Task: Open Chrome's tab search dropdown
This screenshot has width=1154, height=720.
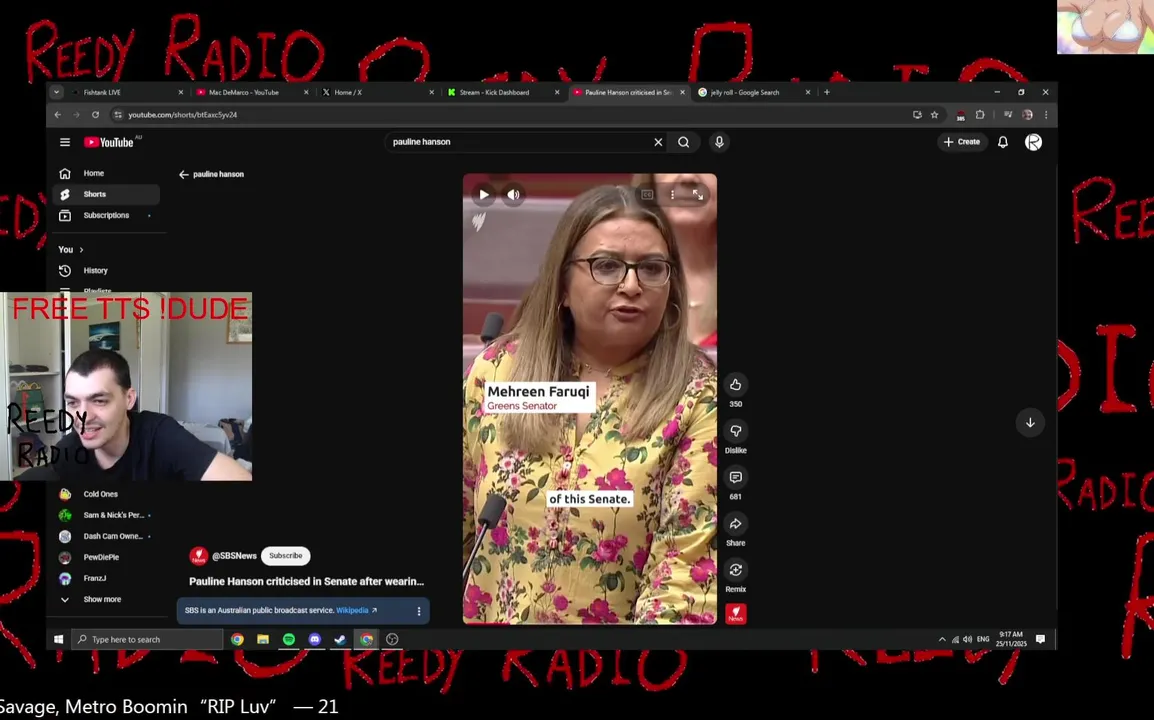Action: tap(56, 92)
